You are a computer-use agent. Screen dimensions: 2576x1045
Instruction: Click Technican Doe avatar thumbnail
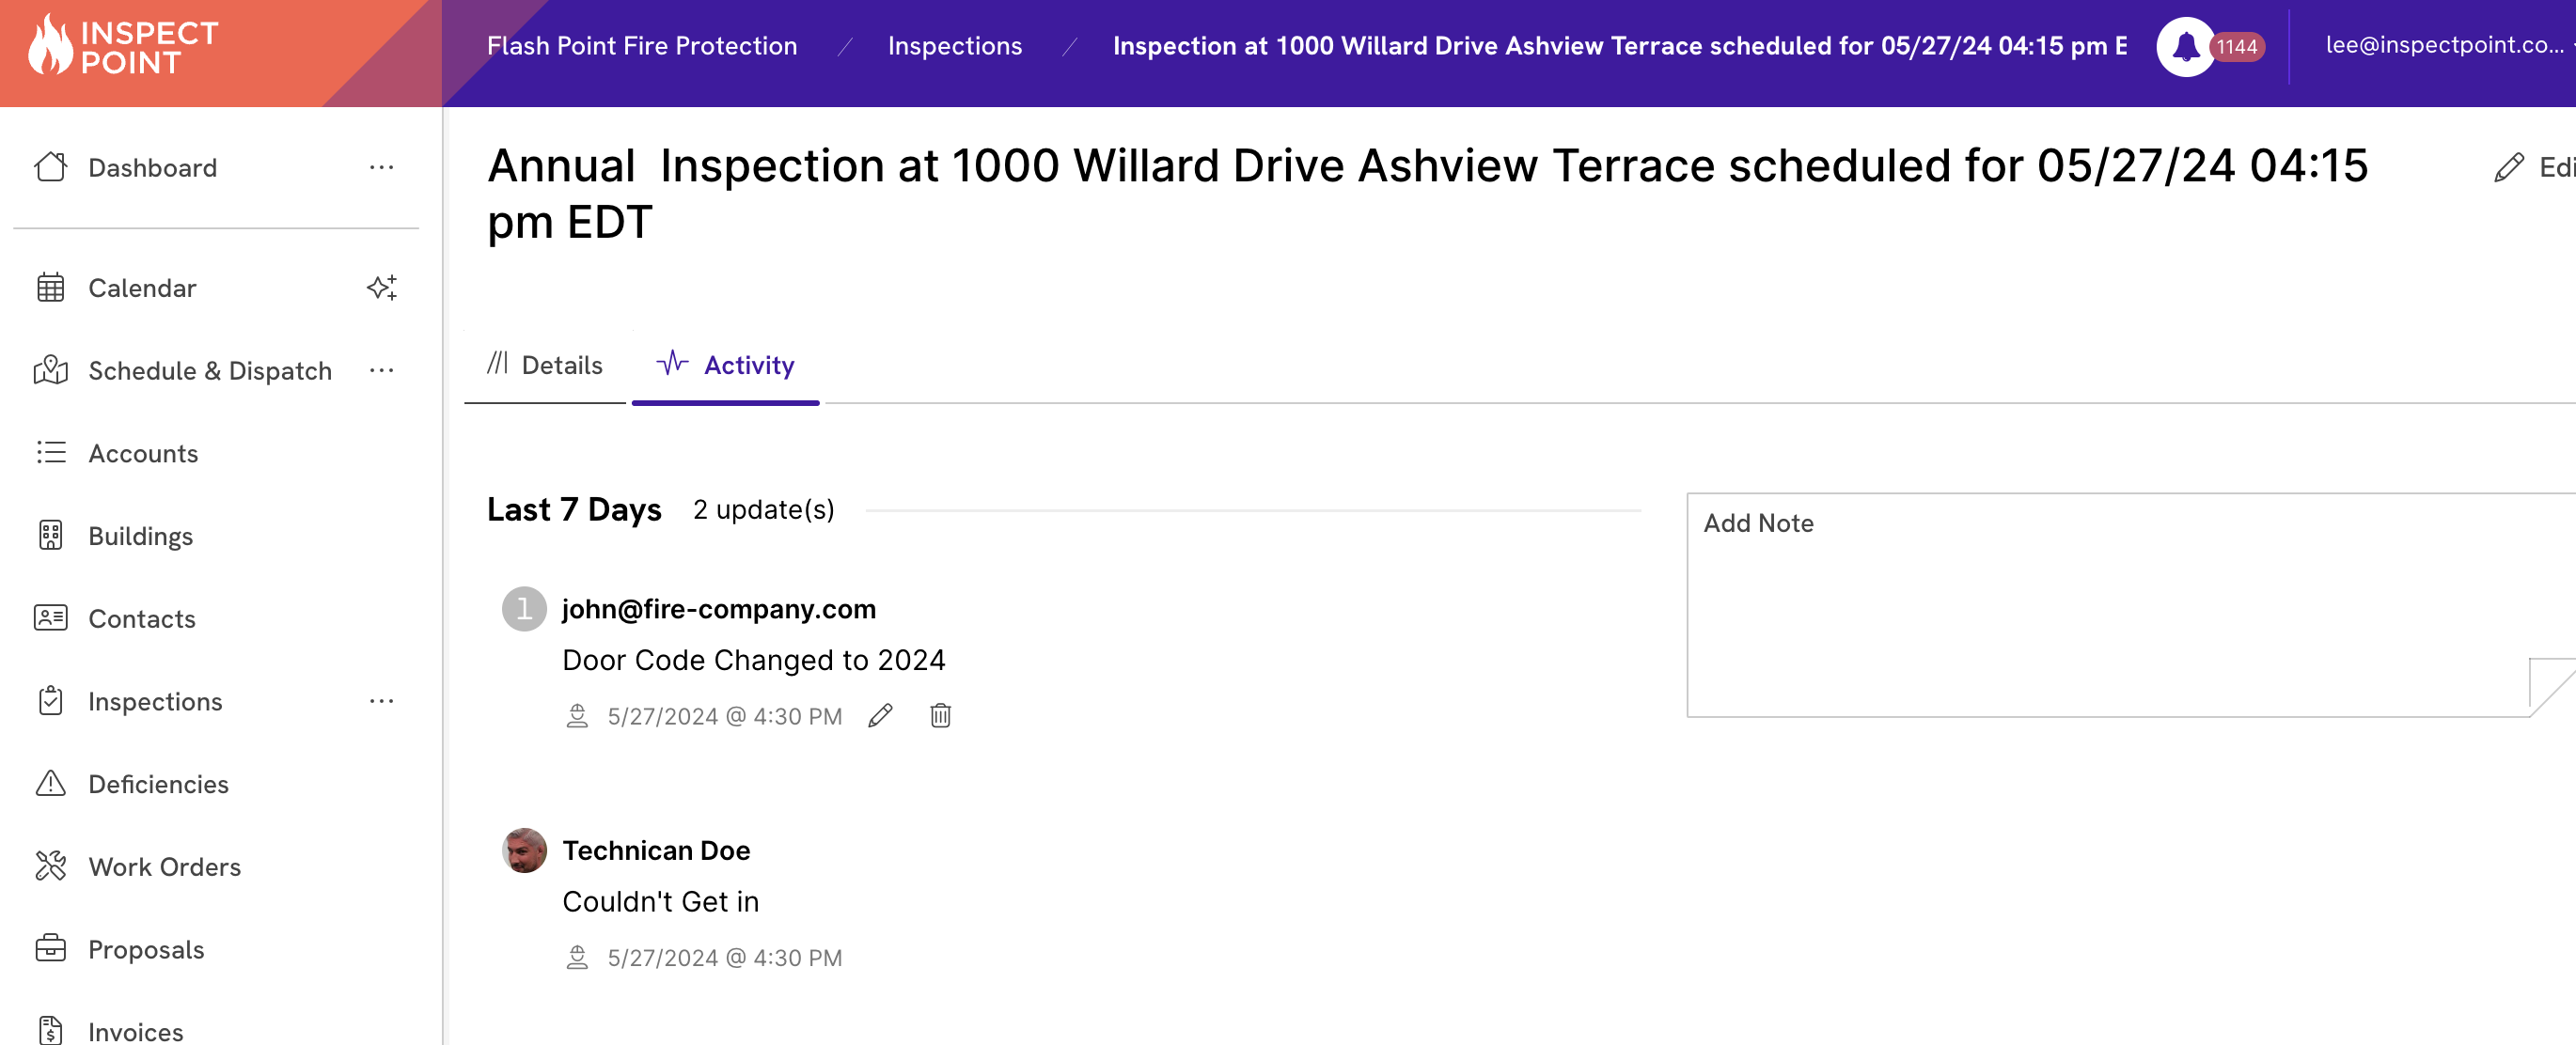[524, 850]
